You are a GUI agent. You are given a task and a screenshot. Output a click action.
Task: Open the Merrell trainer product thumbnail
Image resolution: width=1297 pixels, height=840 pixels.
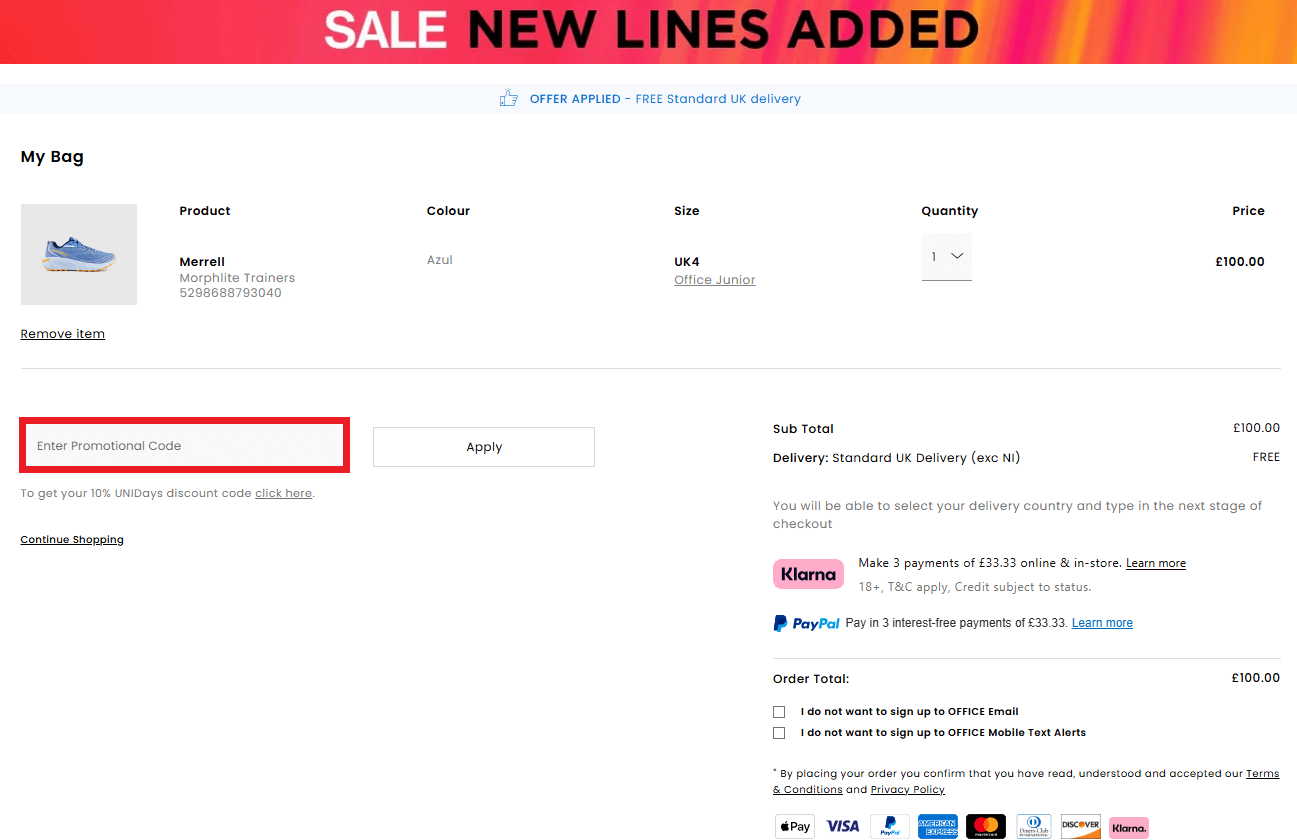[79, 254]
